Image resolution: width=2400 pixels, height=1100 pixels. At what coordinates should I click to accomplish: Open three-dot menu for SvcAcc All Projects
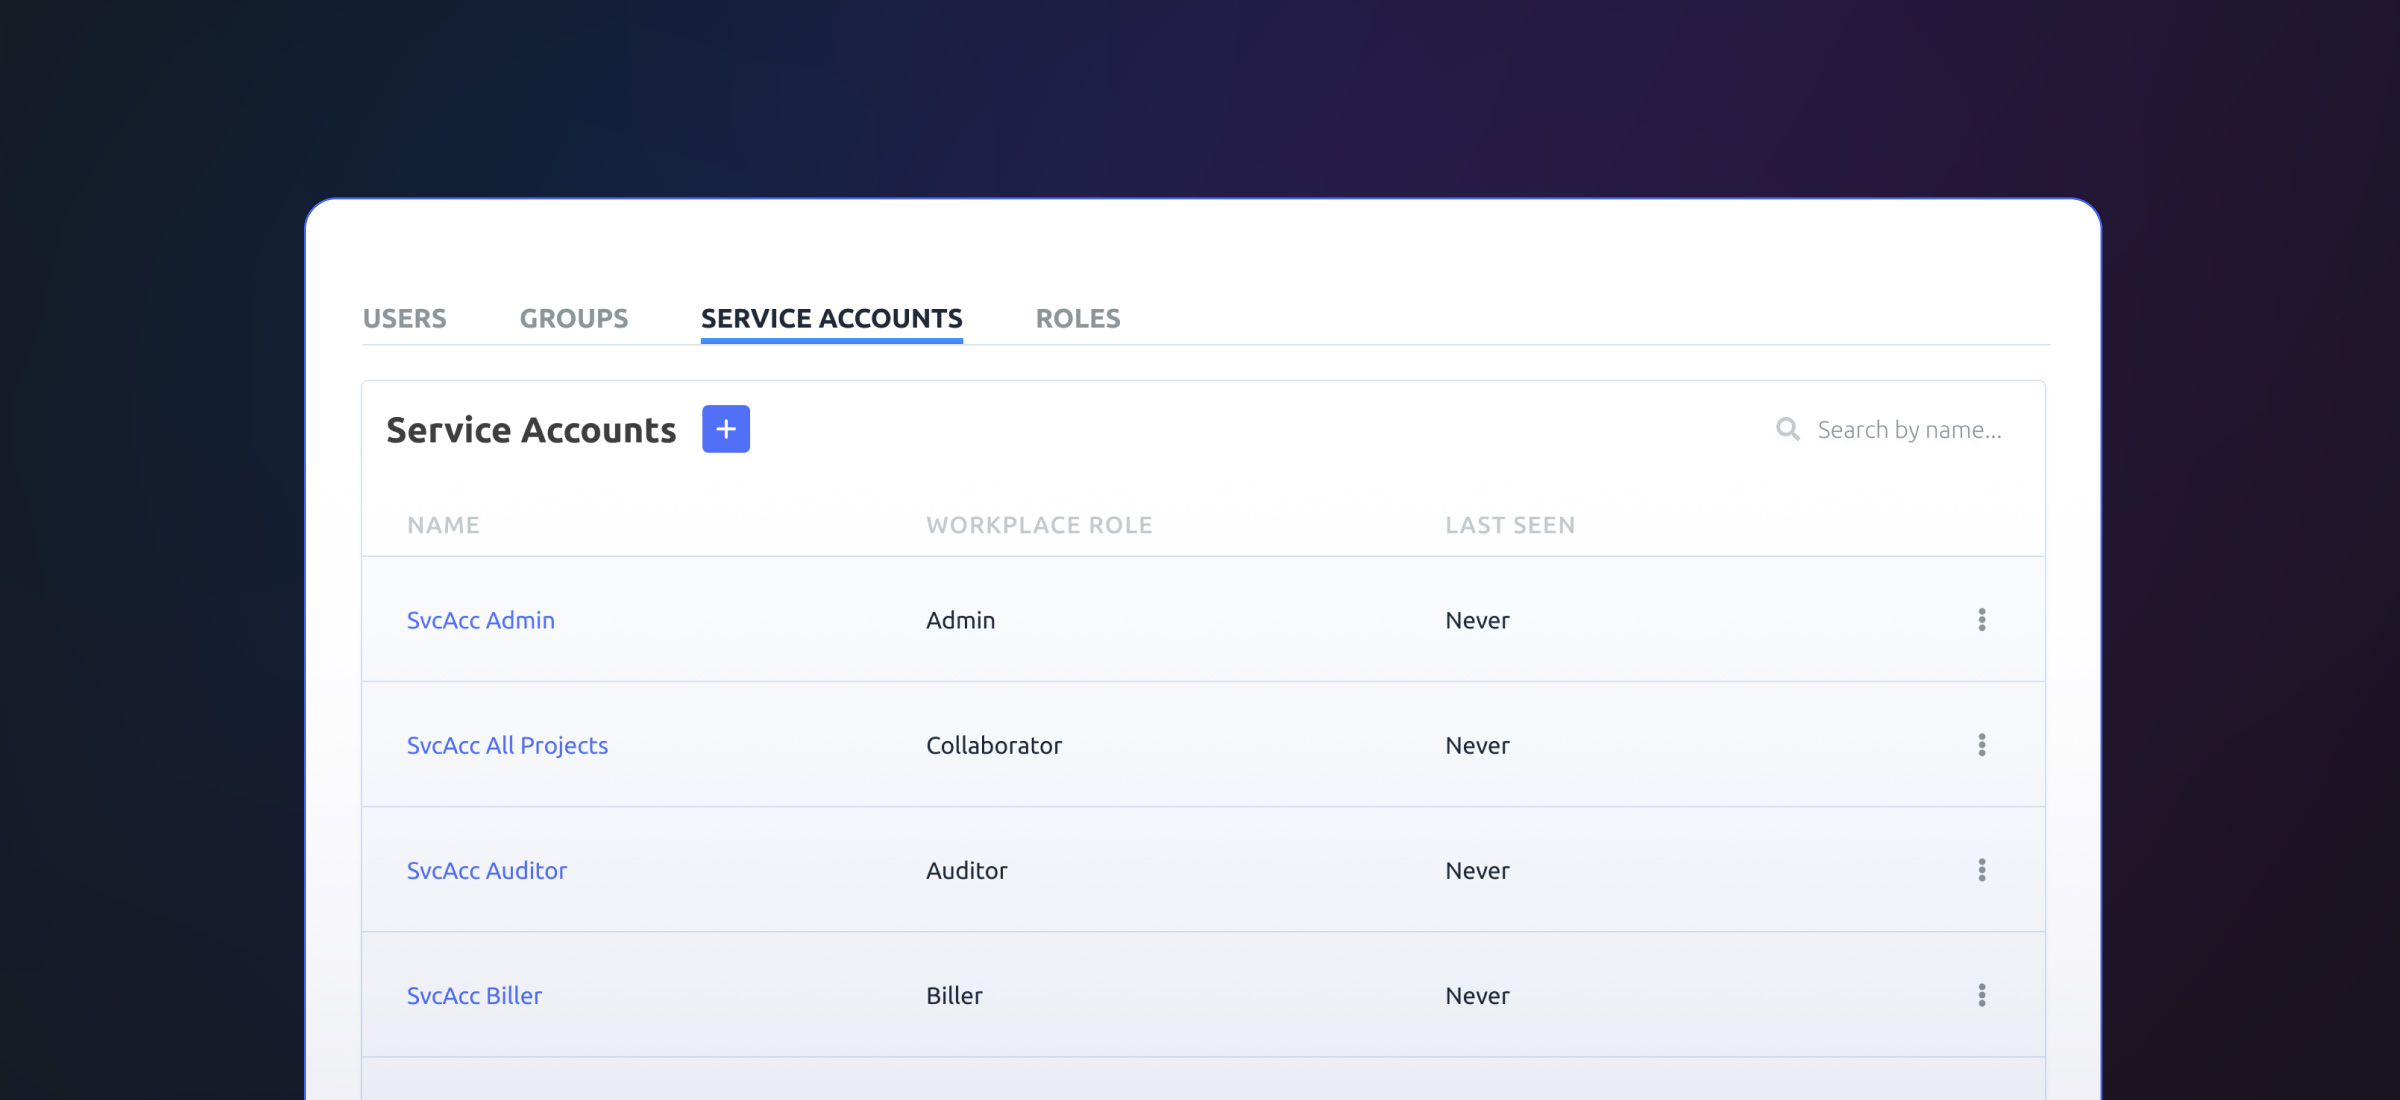tap(1981, 745)
